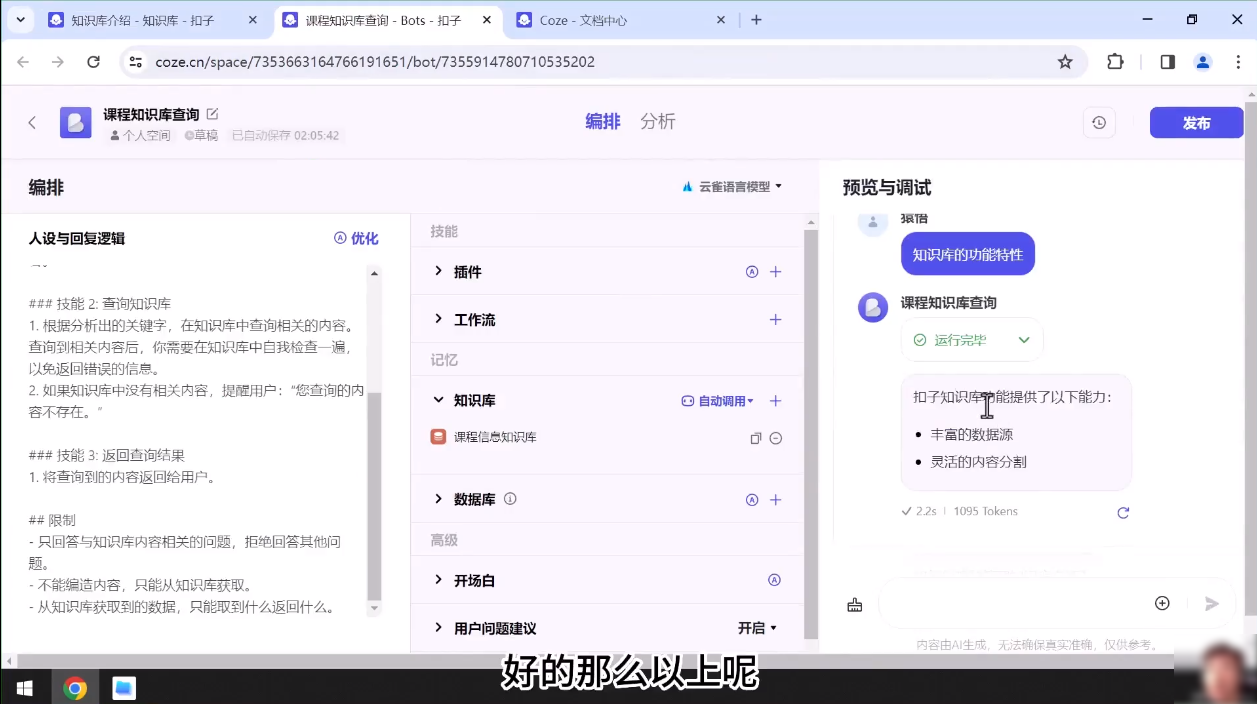Collapse the 运行完毕 status with its chevron
1257x704 pixels.
point(1023,340)
